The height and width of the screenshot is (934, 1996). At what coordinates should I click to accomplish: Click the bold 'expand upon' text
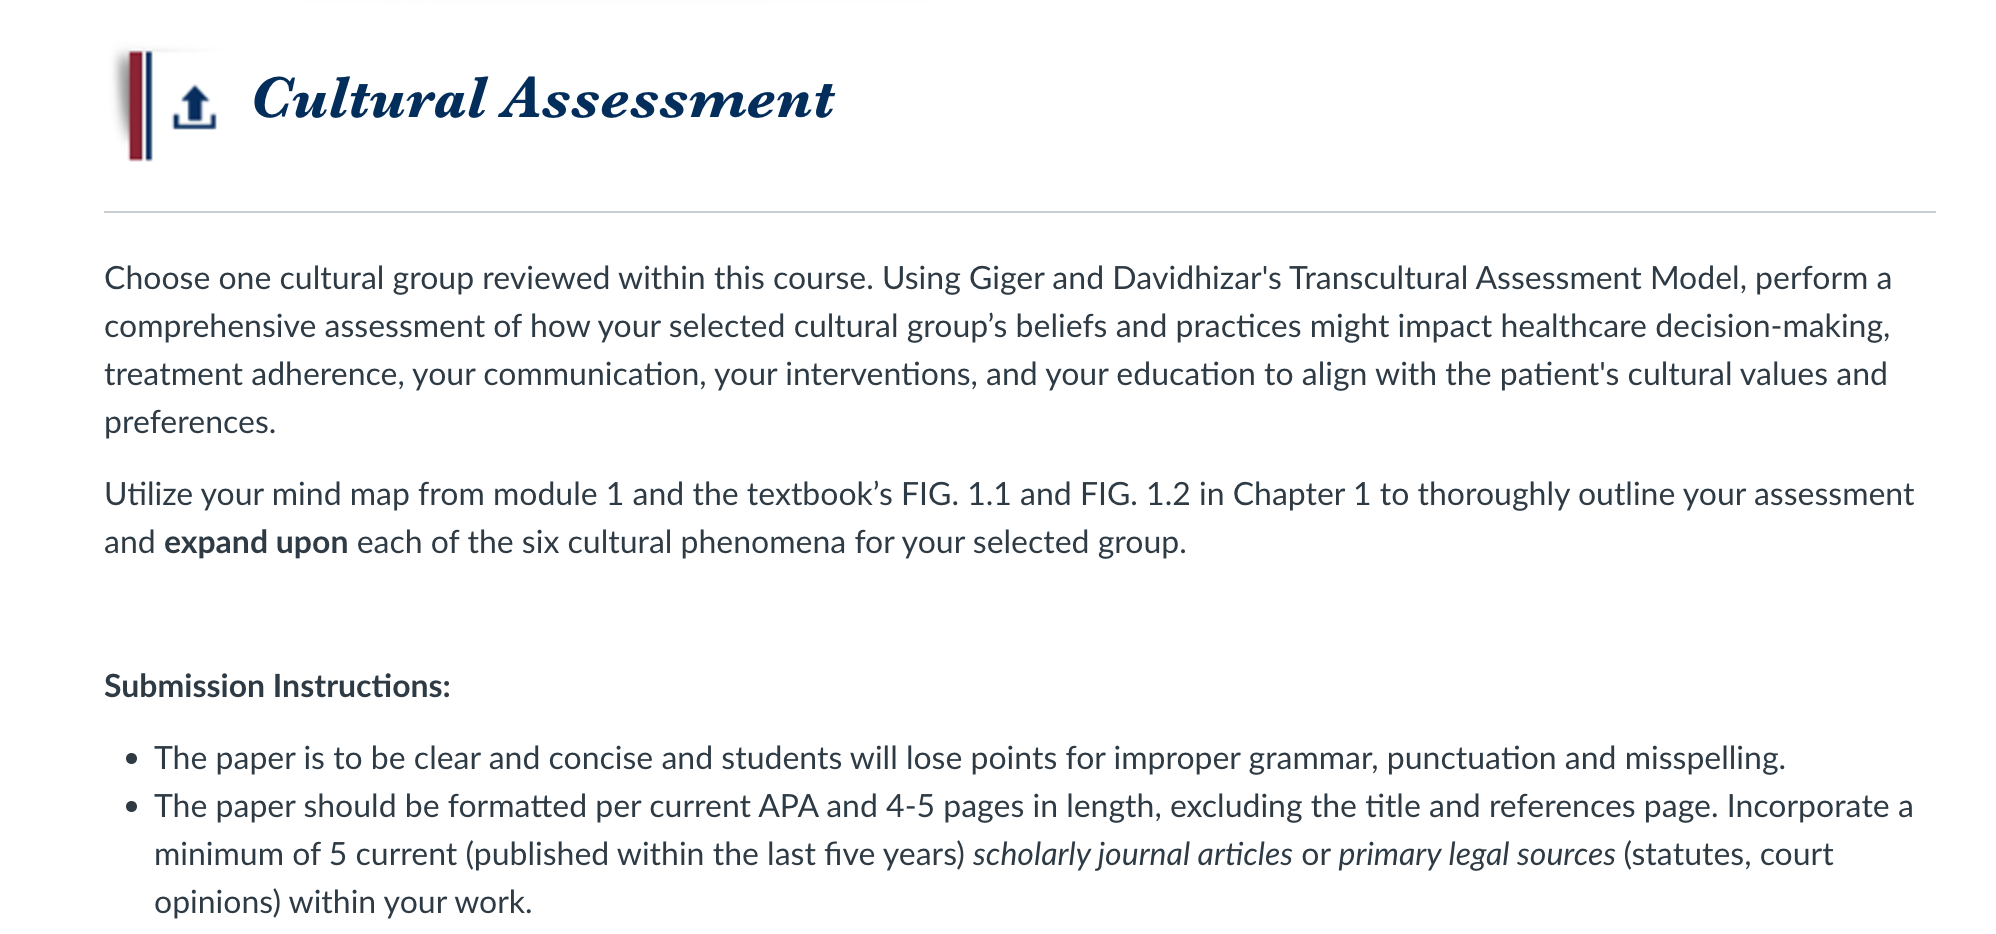[x=256, y=542]
